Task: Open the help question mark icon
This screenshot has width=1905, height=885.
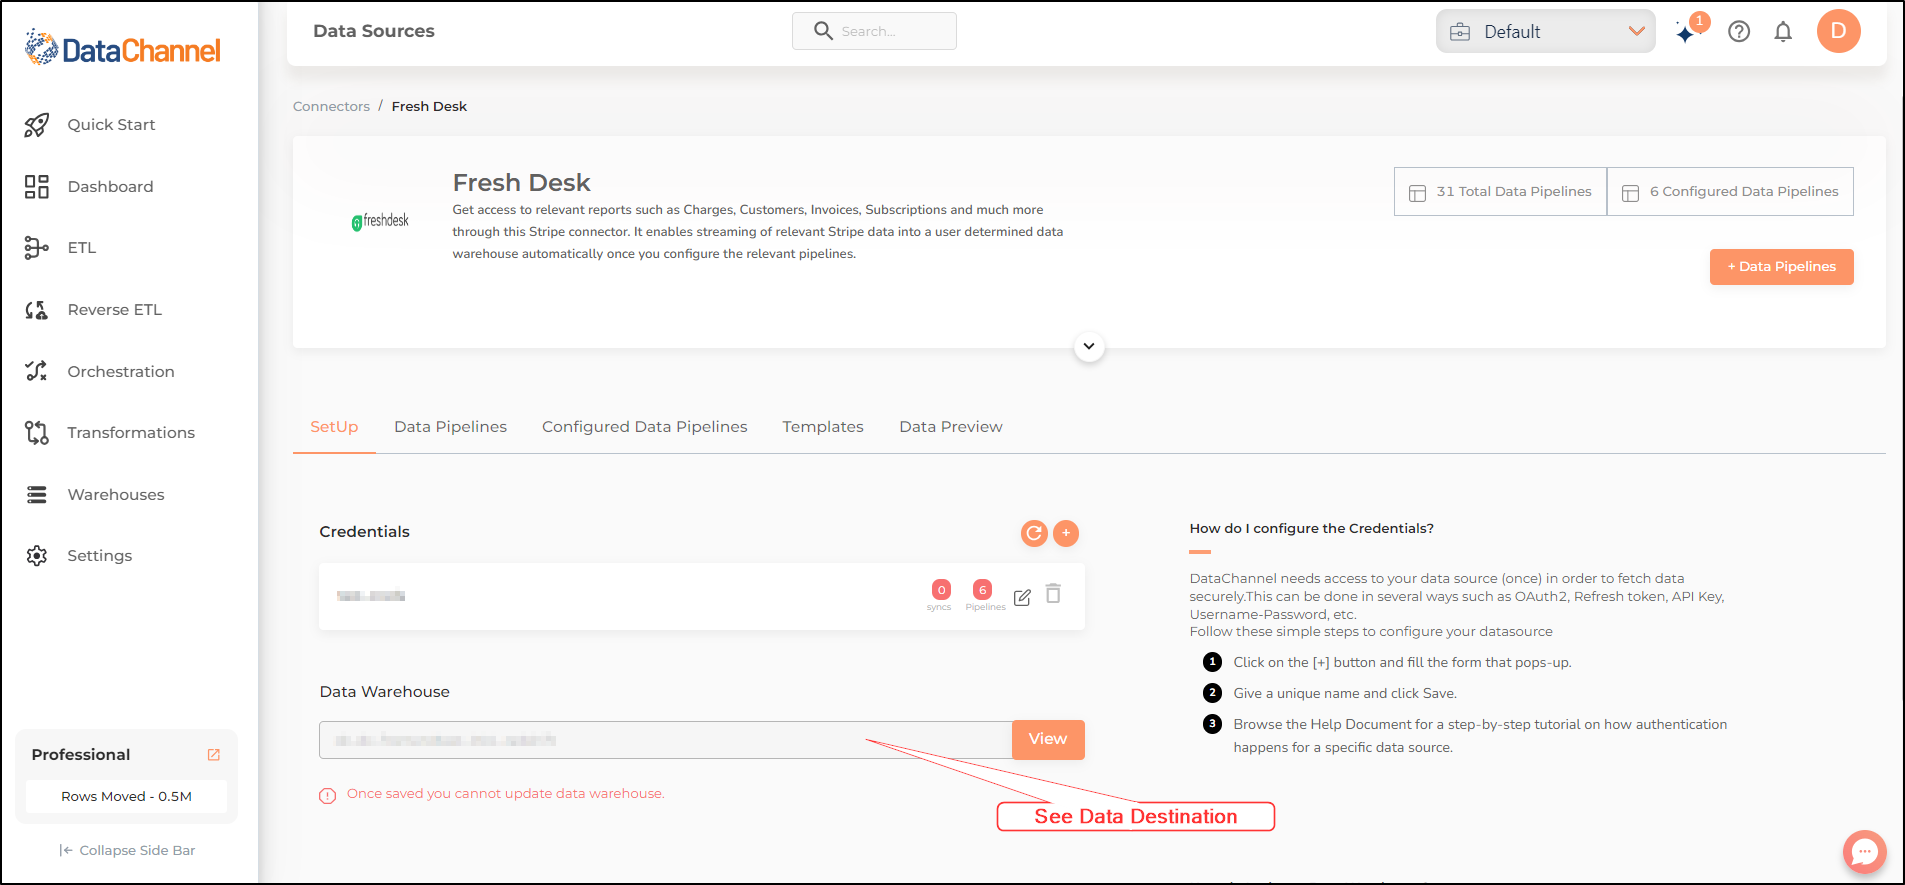Action: [1739, 32]
